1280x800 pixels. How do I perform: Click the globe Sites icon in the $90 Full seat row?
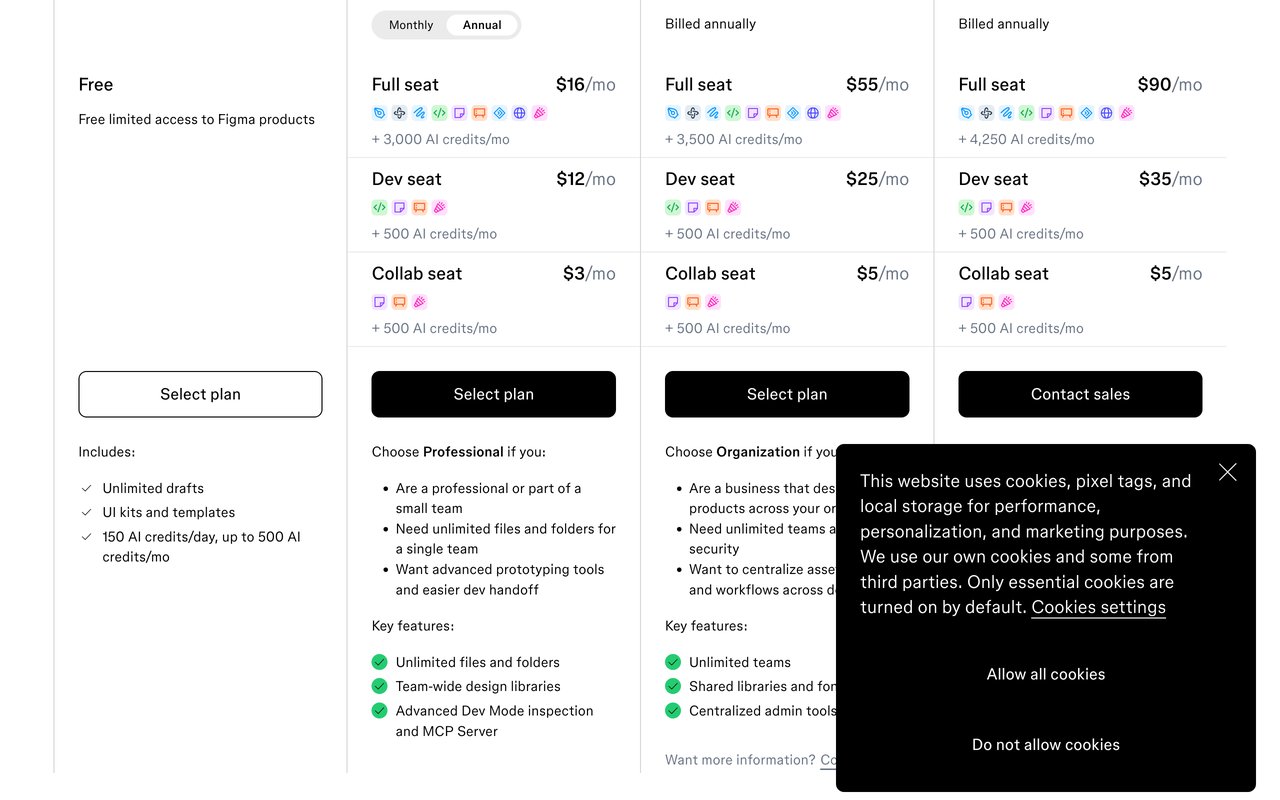pos(1106,113)
